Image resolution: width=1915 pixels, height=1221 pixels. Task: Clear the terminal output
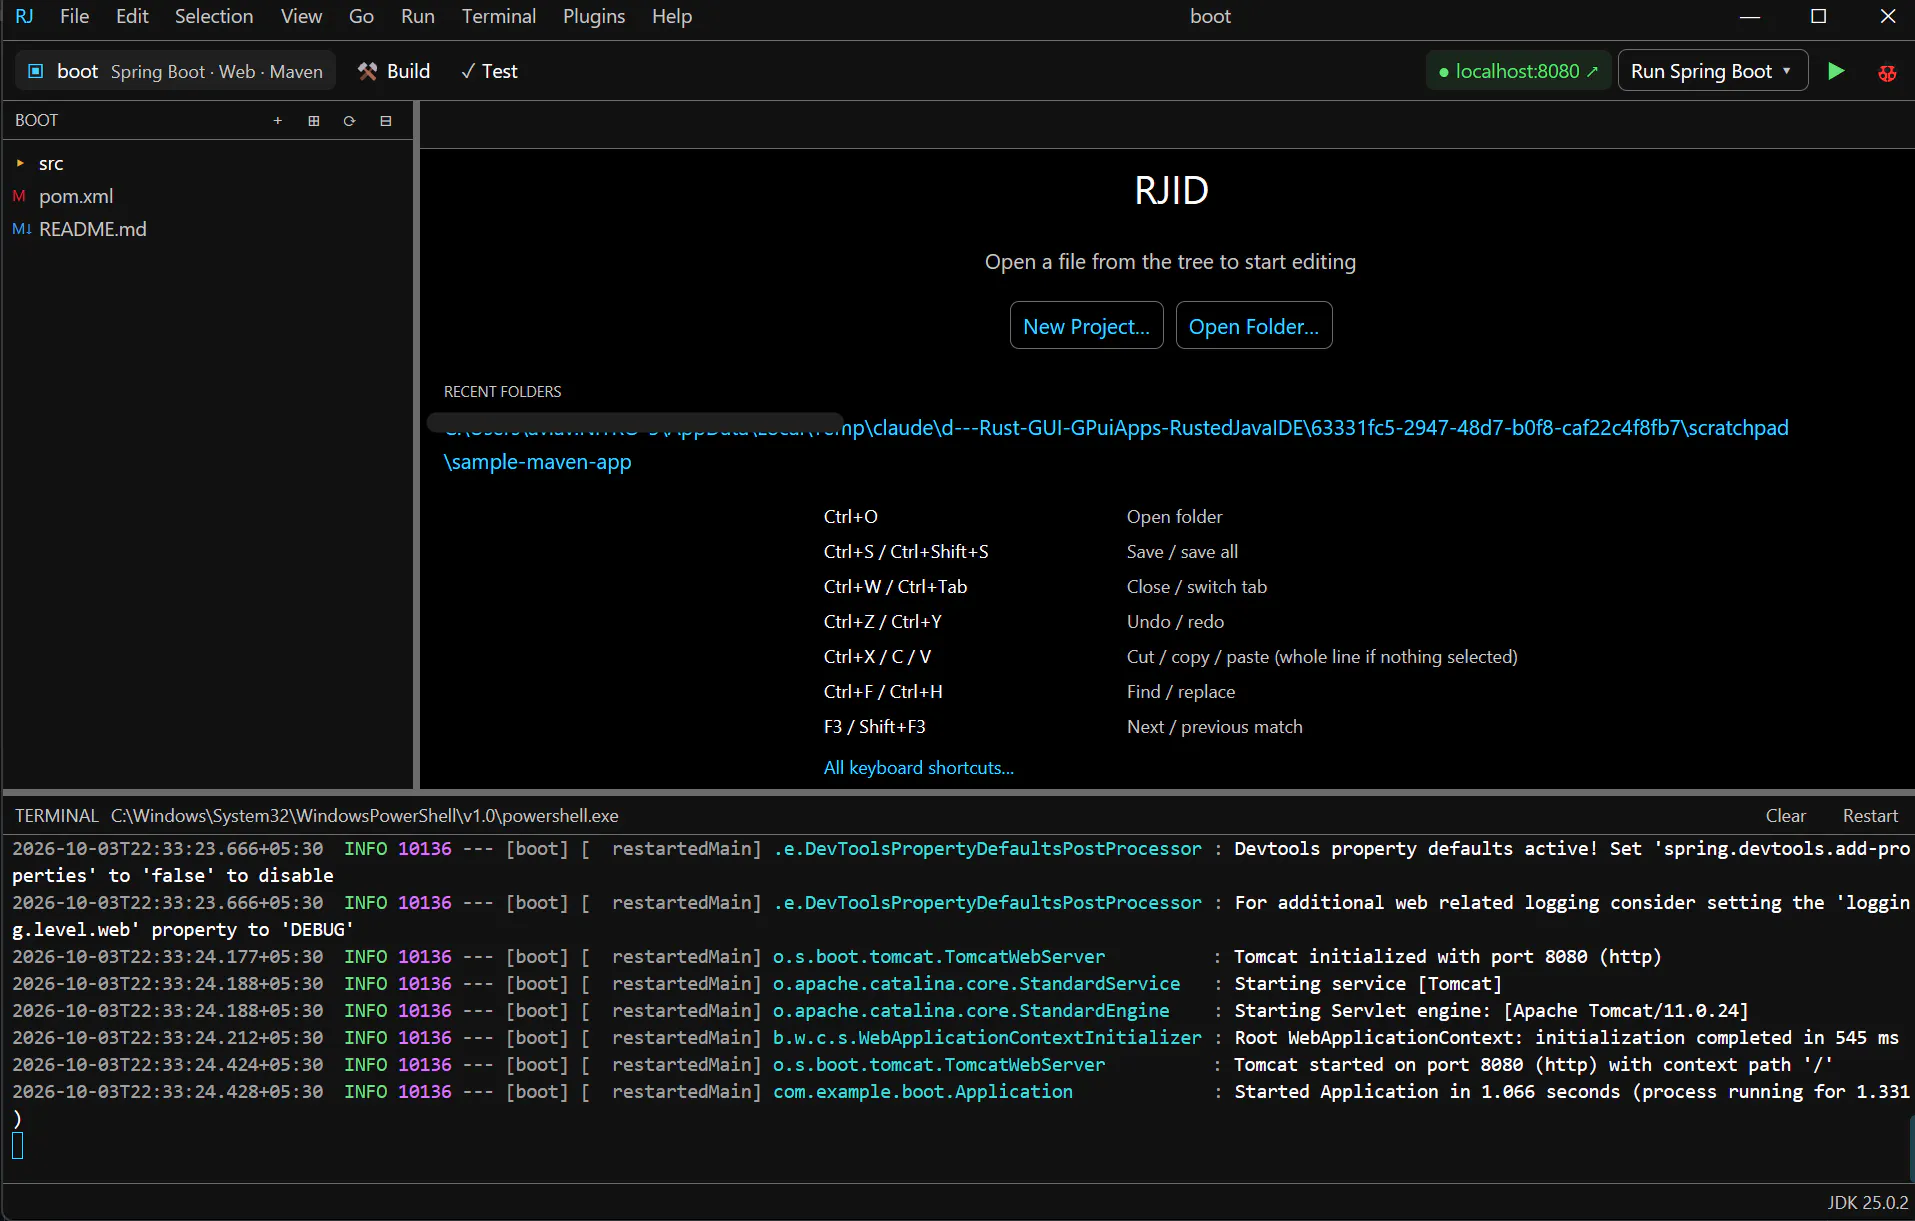click(1785, 815)
